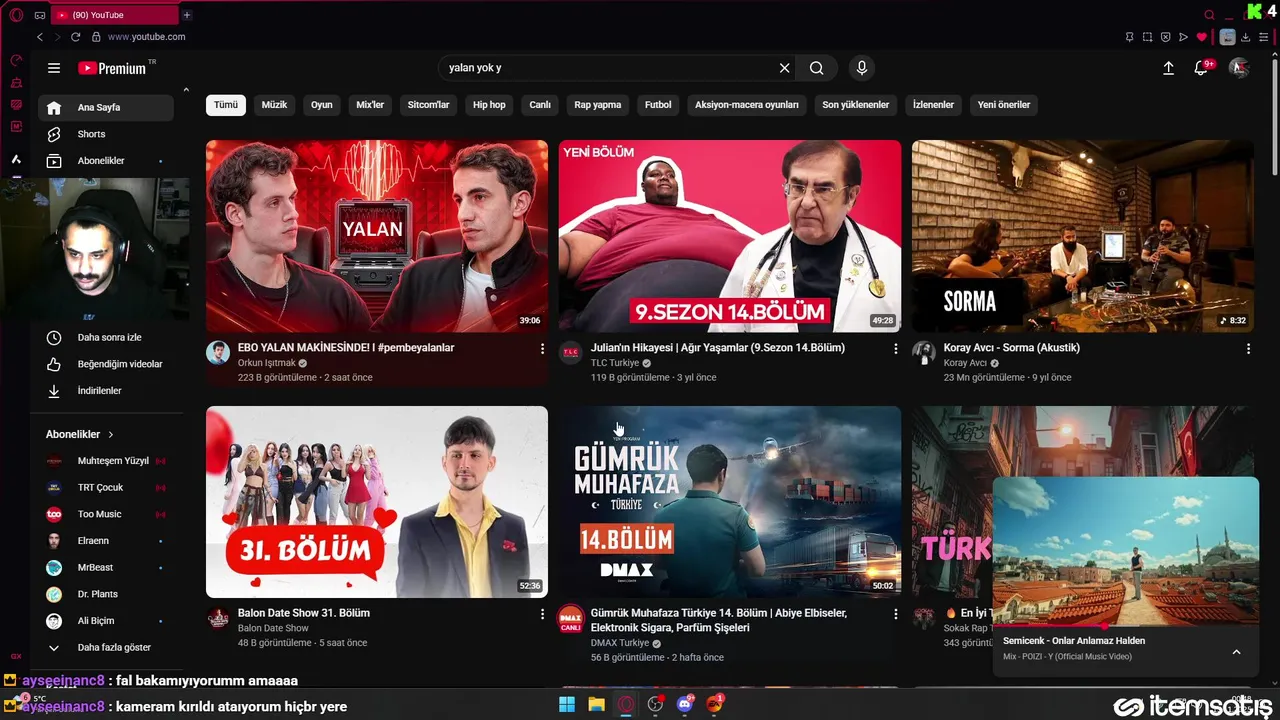Select the Yeni öneriler filter chip
Image resolution: width=1280 pixels, height=720 pixels.
tap(1004, 105)
